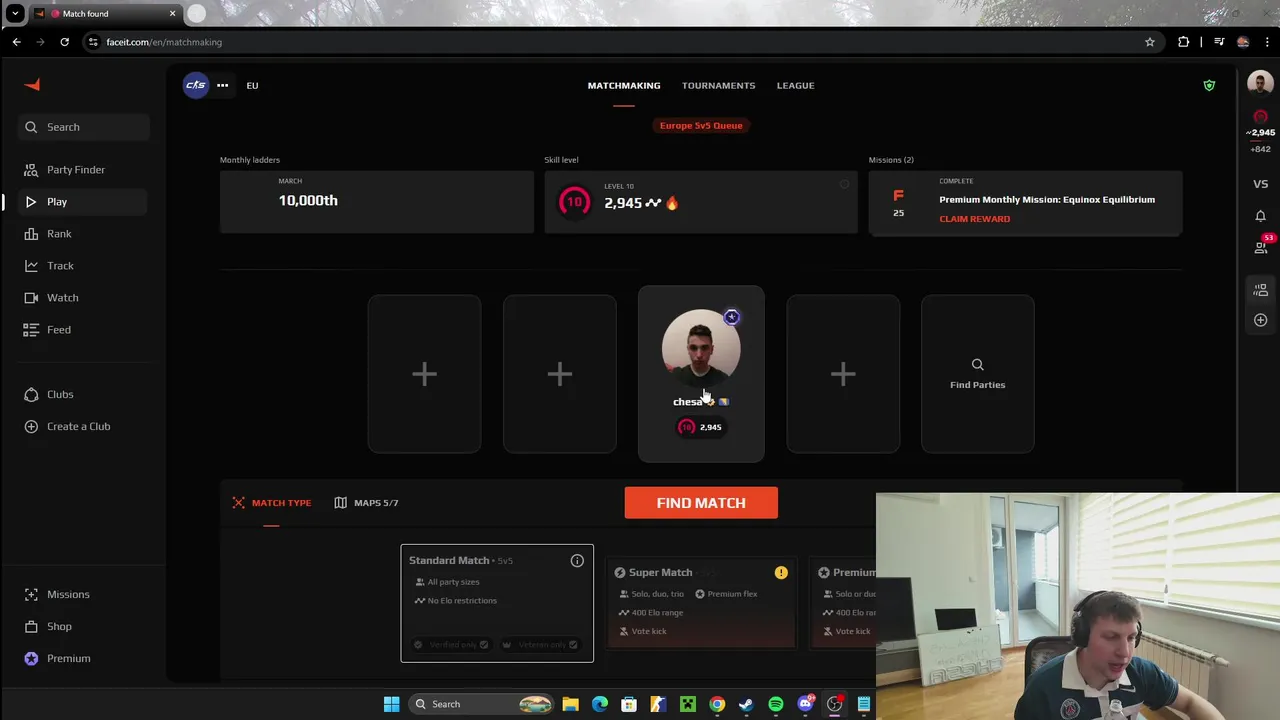Open Spotify from the taskbar
The height and width of the screenshot is (720, 1280).
(x=776, y=704)
